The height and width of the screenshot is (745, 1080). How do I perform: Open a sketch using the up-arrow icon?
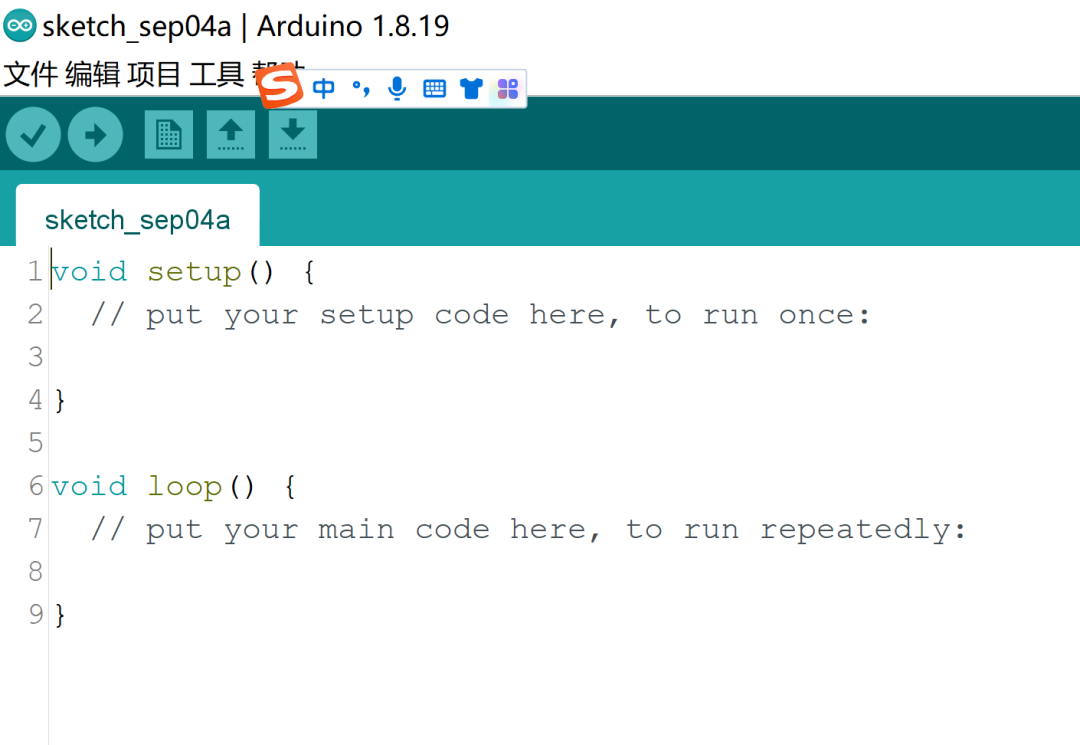(231, 135)
